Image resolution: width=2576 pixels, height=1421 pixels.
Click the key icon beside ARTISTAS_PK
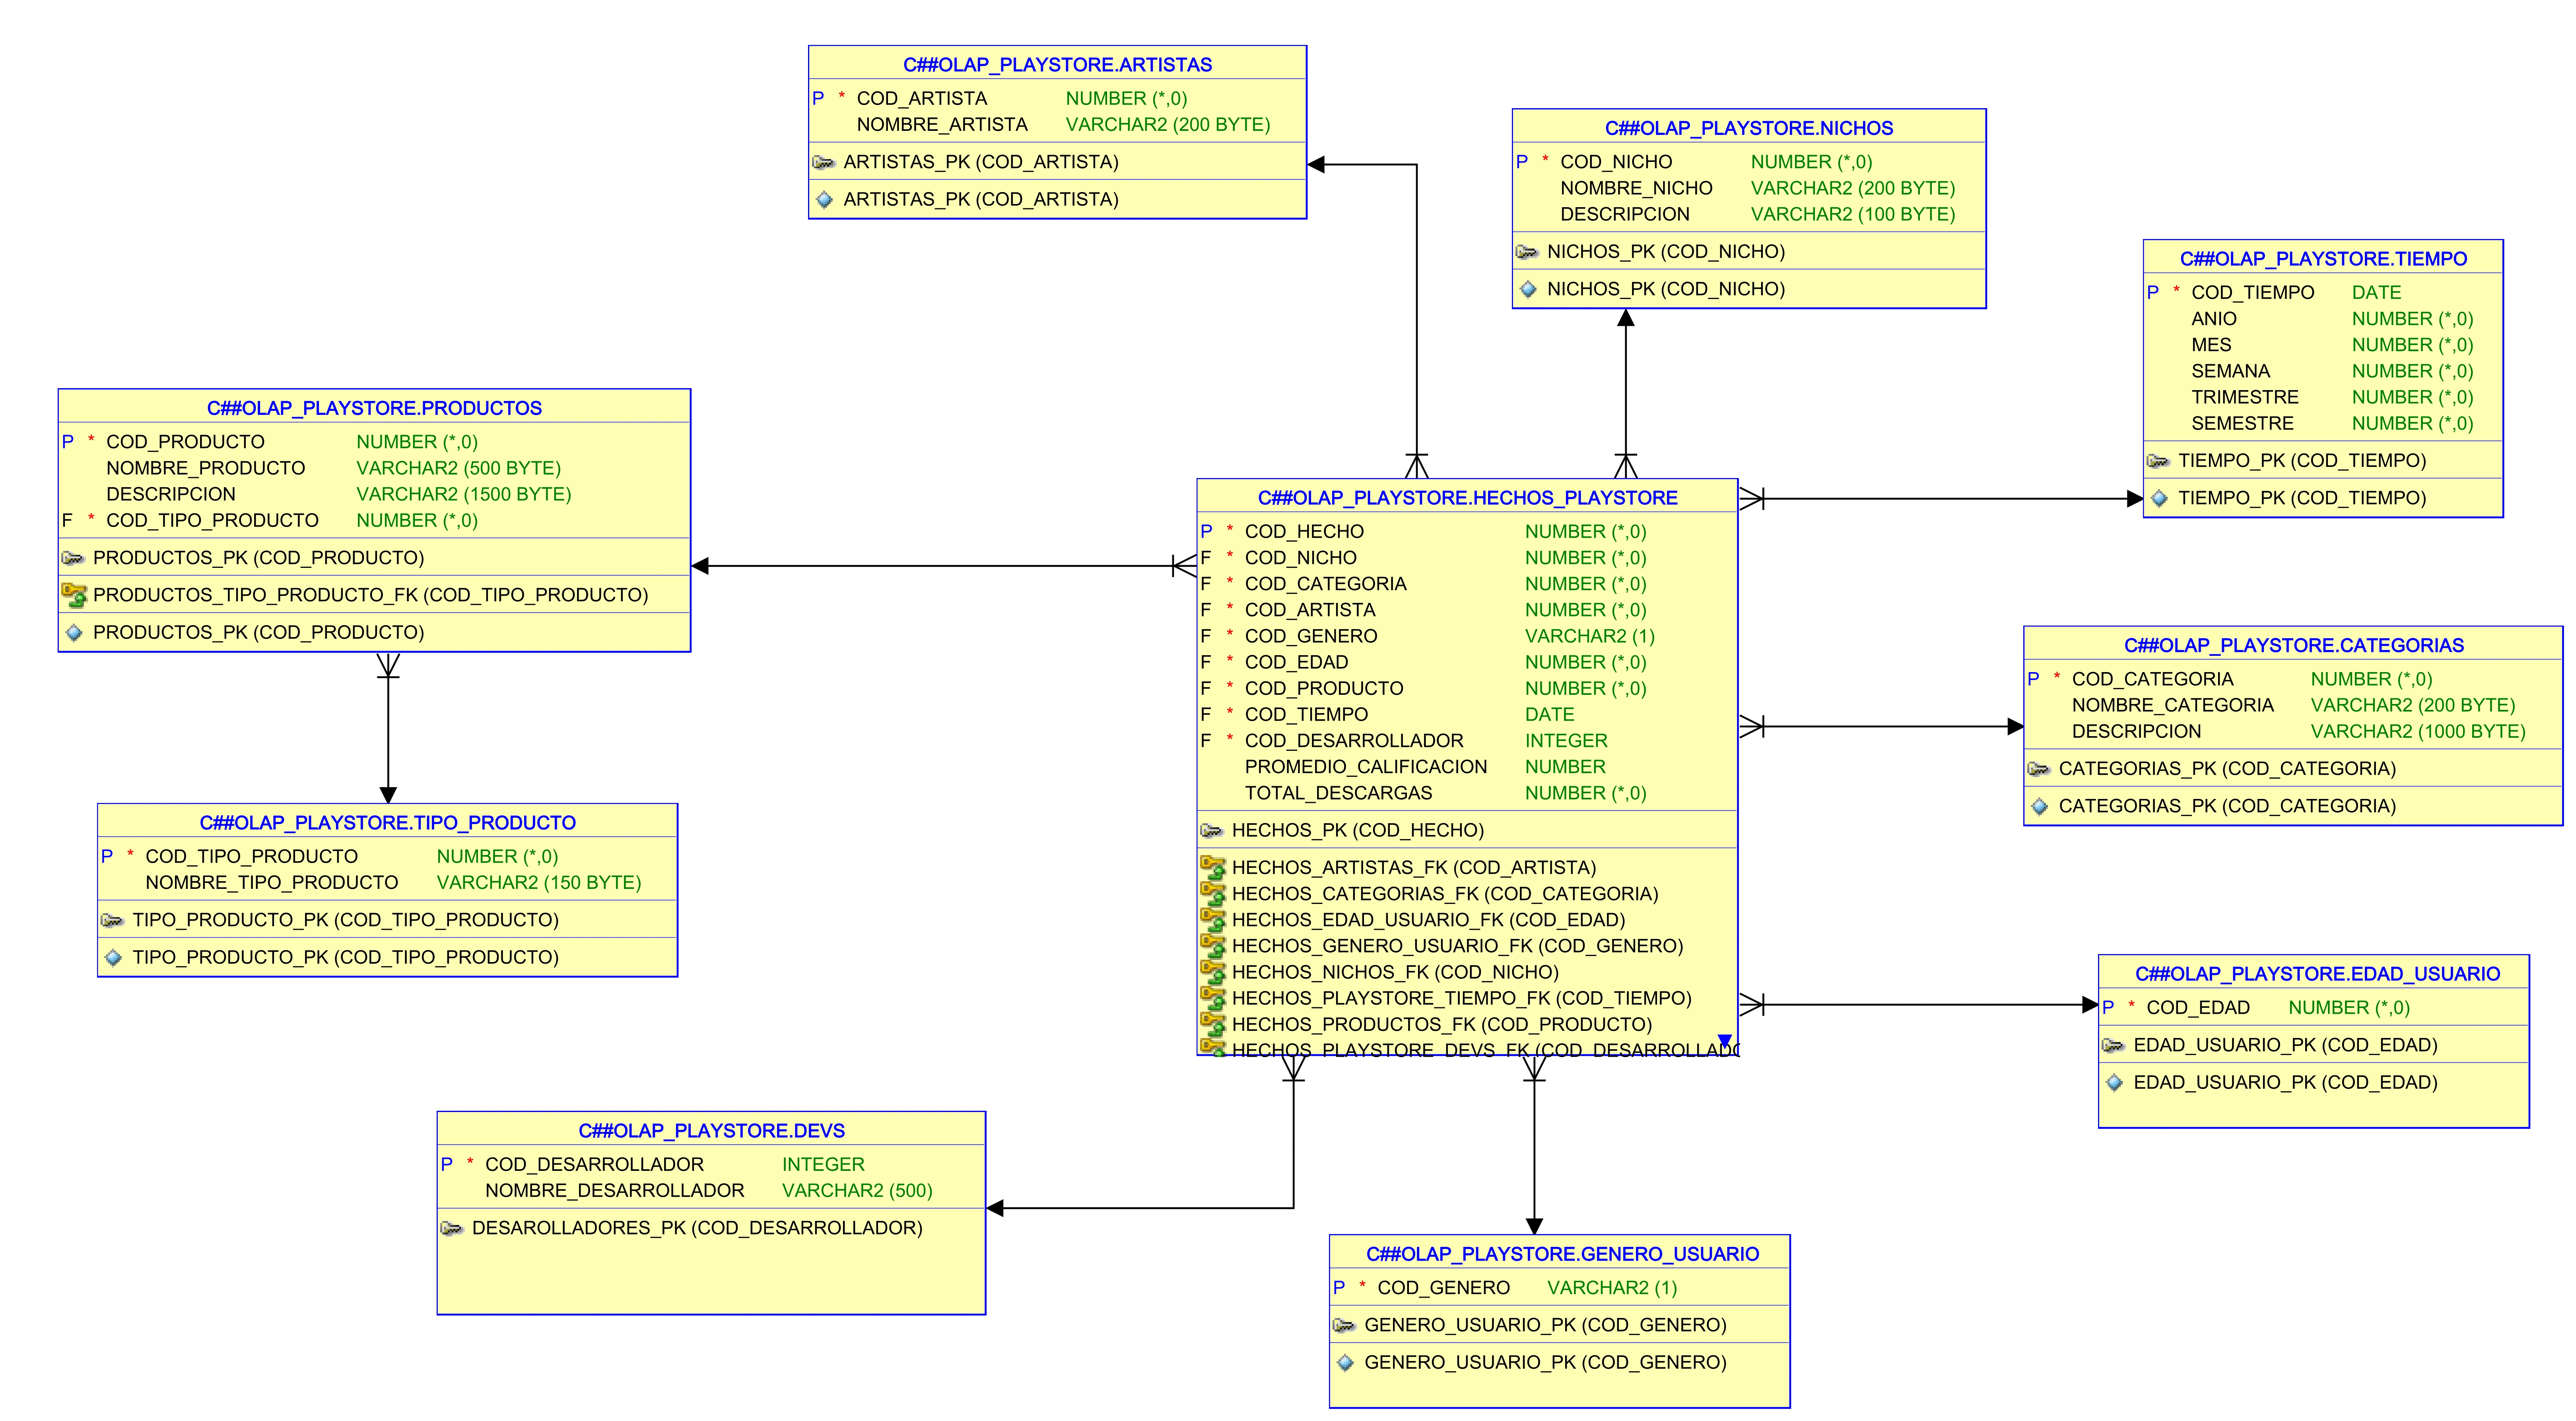(x=823, y=162)
